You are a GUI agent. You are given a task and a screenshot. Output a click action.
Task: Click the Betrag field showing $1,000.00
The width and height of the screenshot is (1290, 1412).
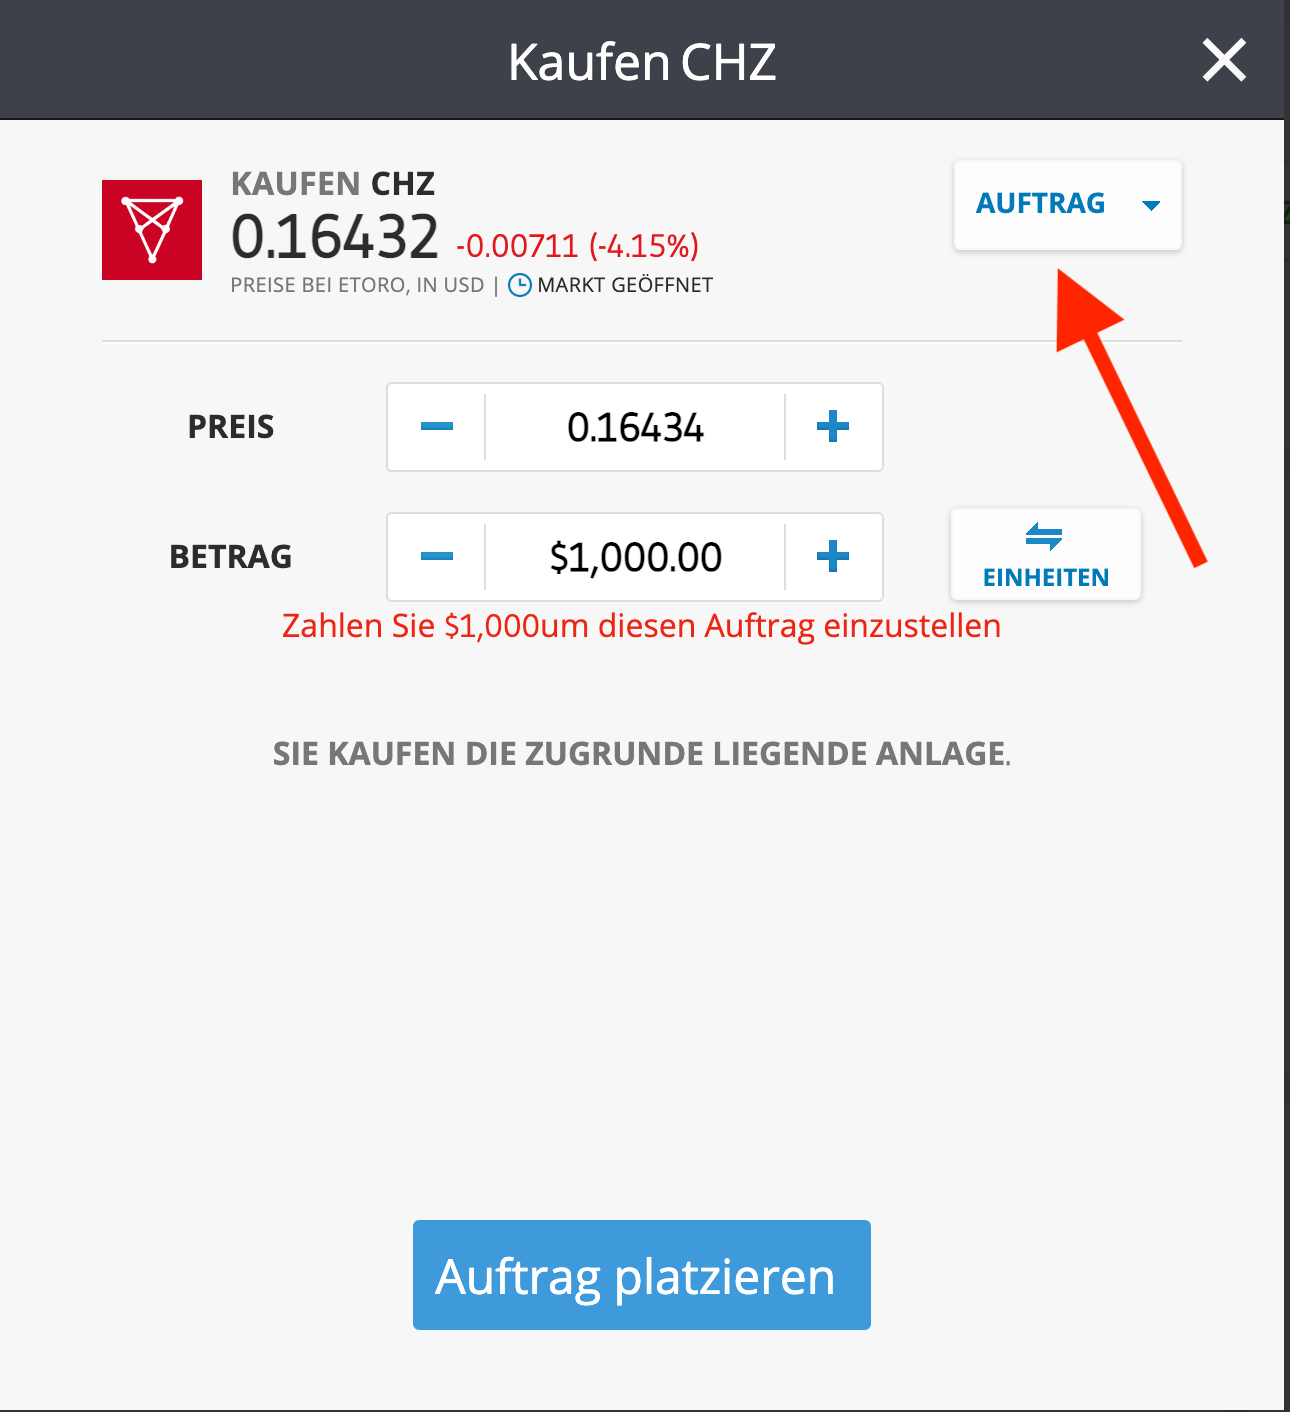coord(635,557)
